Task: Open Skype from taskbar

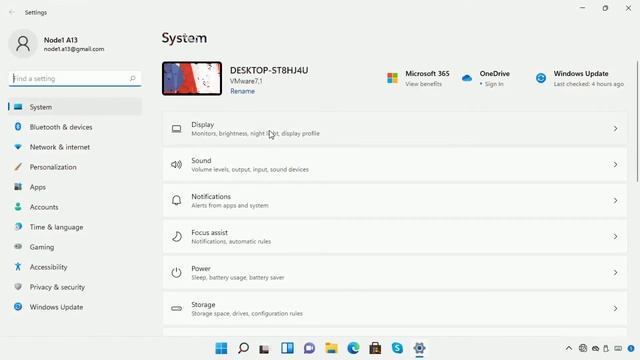Action: click(397, 348)
